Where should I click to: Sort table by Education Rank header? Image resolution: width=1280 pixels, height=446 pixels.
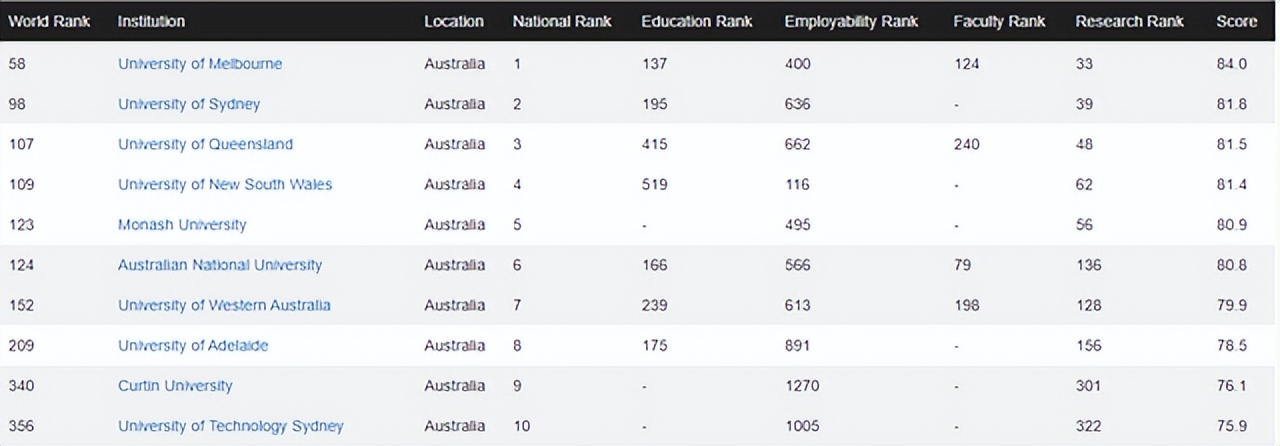point(698,21)
